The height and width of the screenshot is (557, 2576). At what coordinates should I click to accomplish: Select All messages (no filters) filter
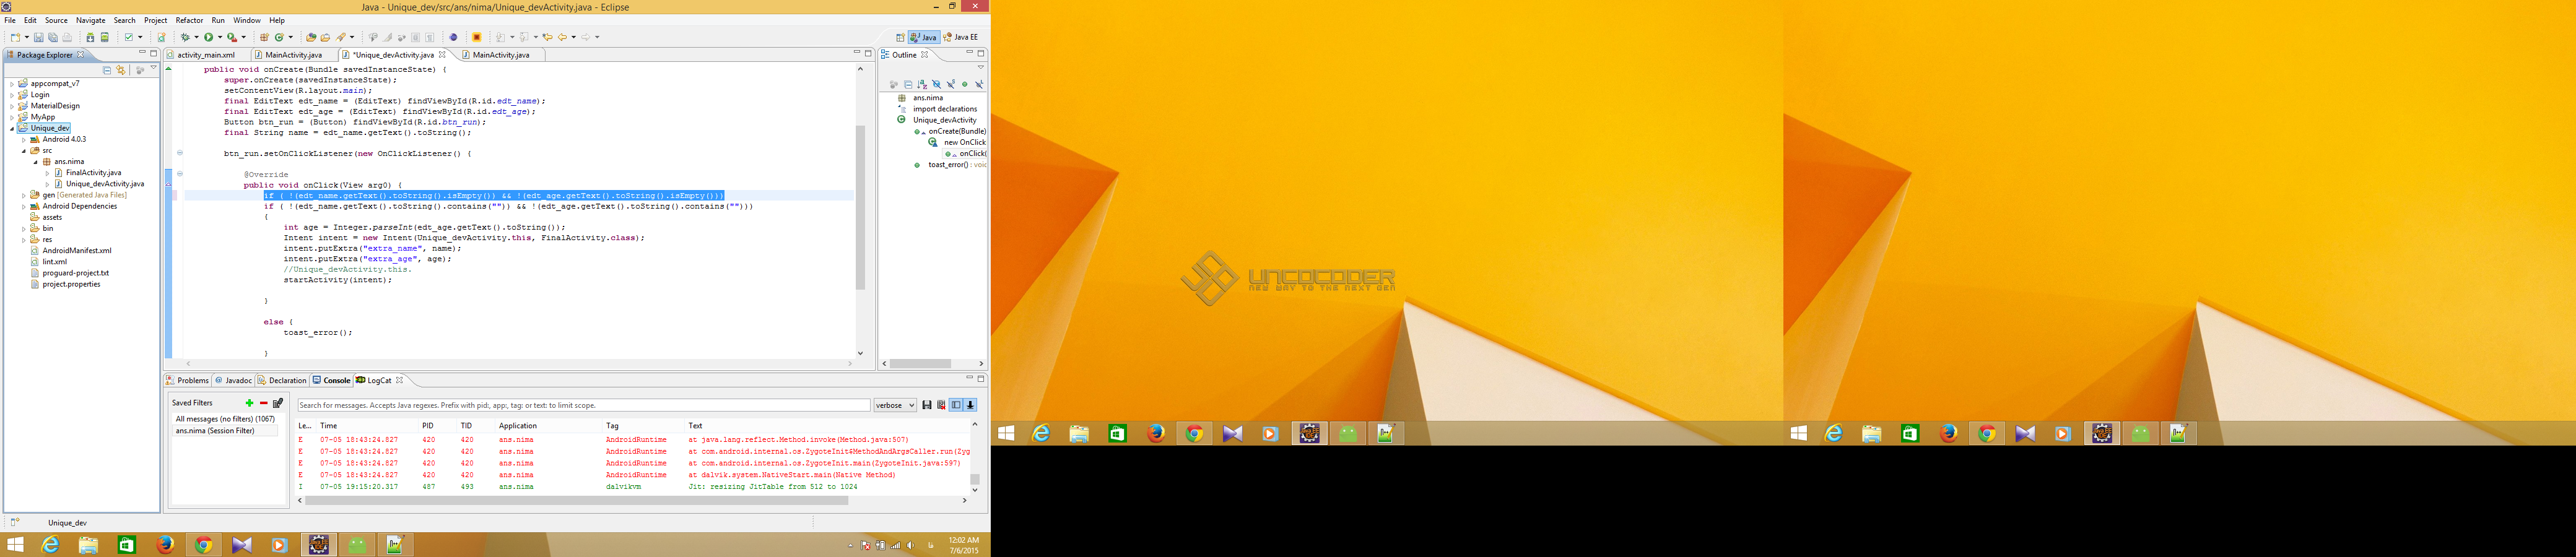[x=225, y=419]
